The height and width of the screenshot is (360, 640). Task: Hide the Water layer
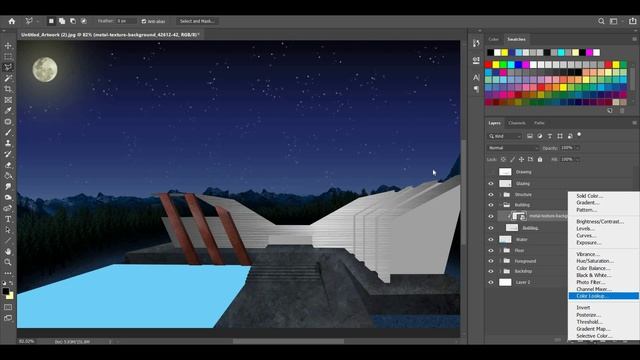tap(491, 240)
